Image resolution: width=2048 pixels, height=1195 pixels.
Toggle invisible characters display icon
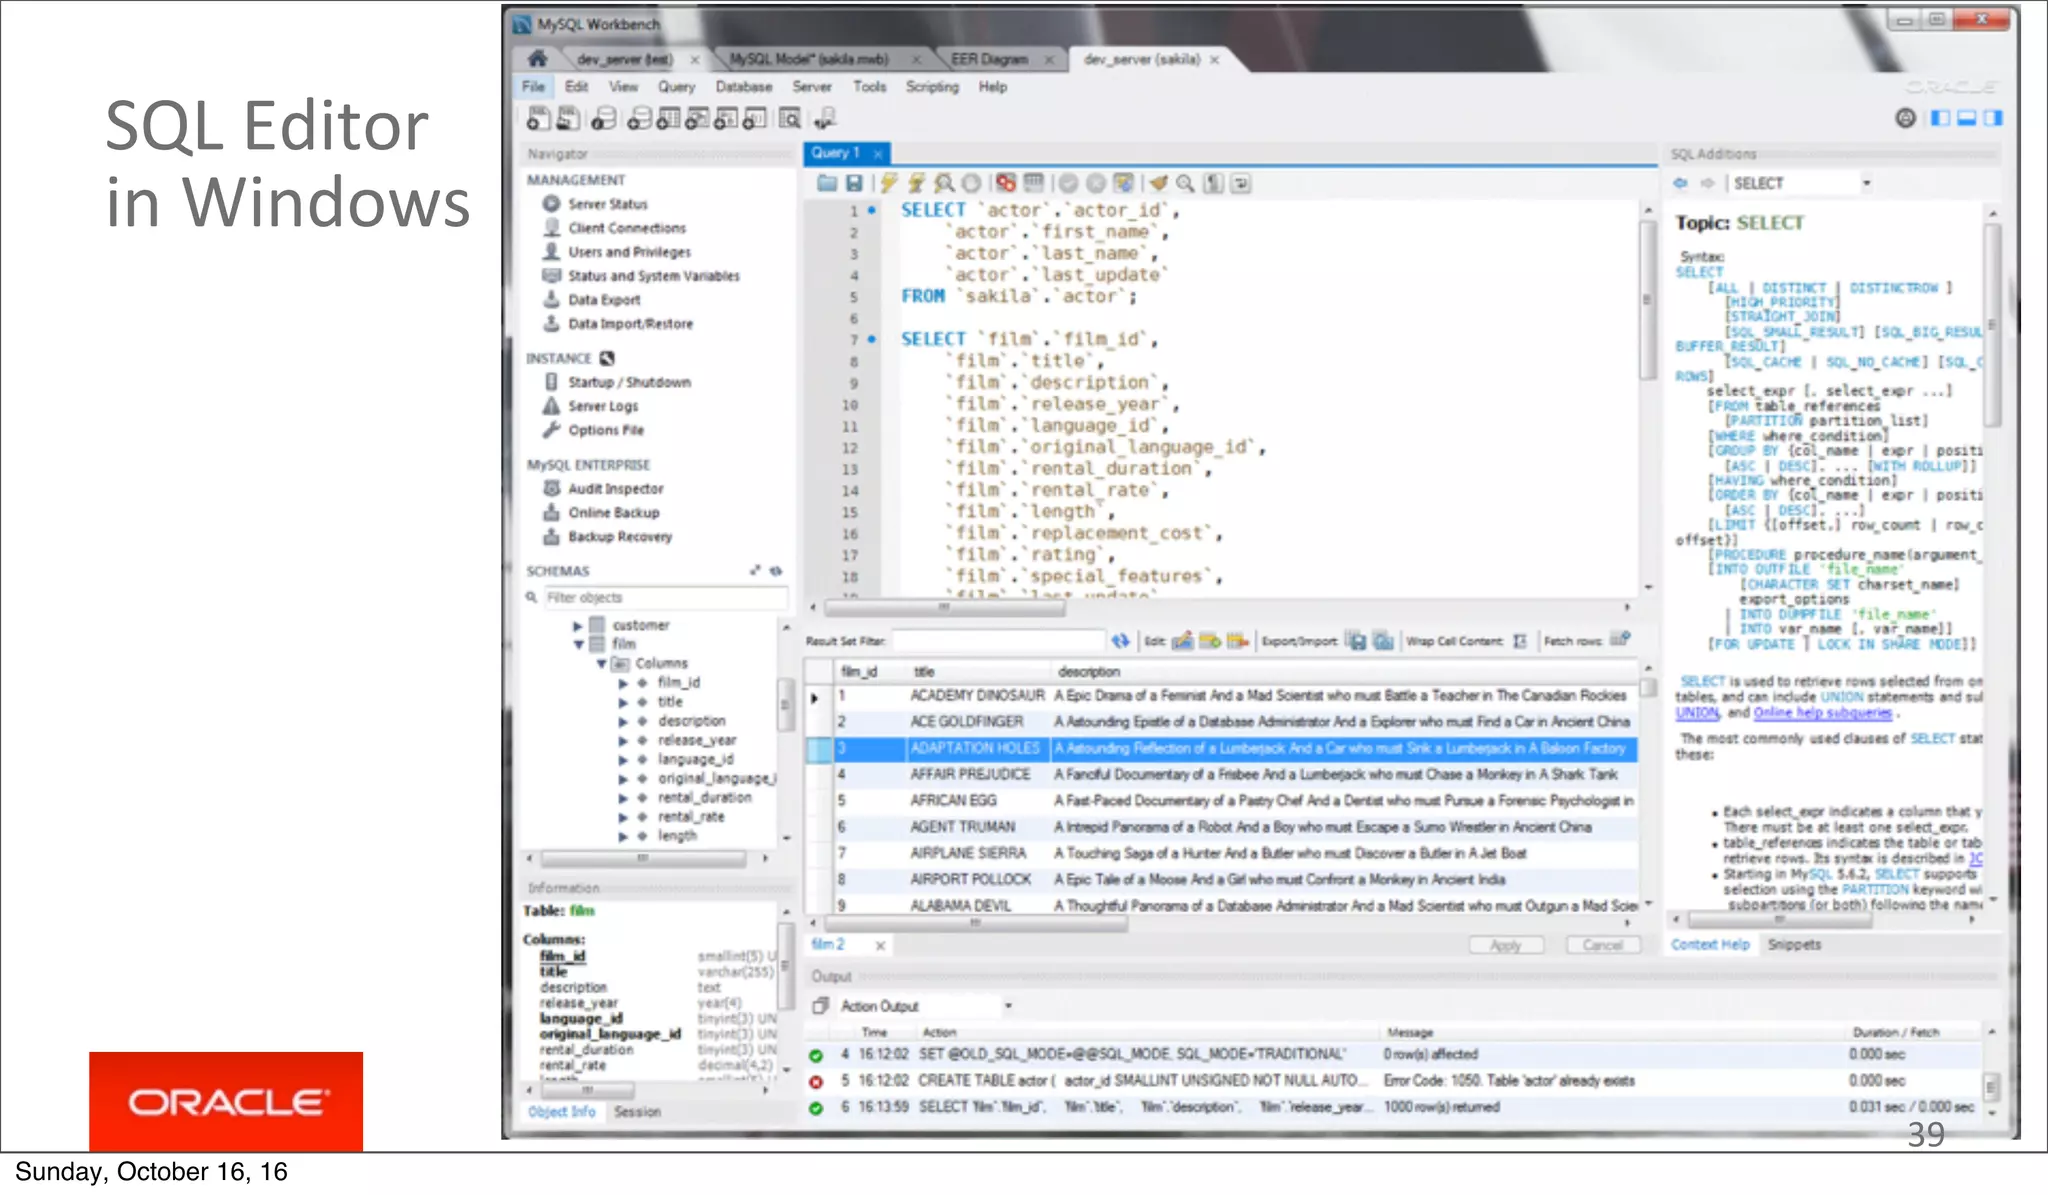[x=1213, y=183]
